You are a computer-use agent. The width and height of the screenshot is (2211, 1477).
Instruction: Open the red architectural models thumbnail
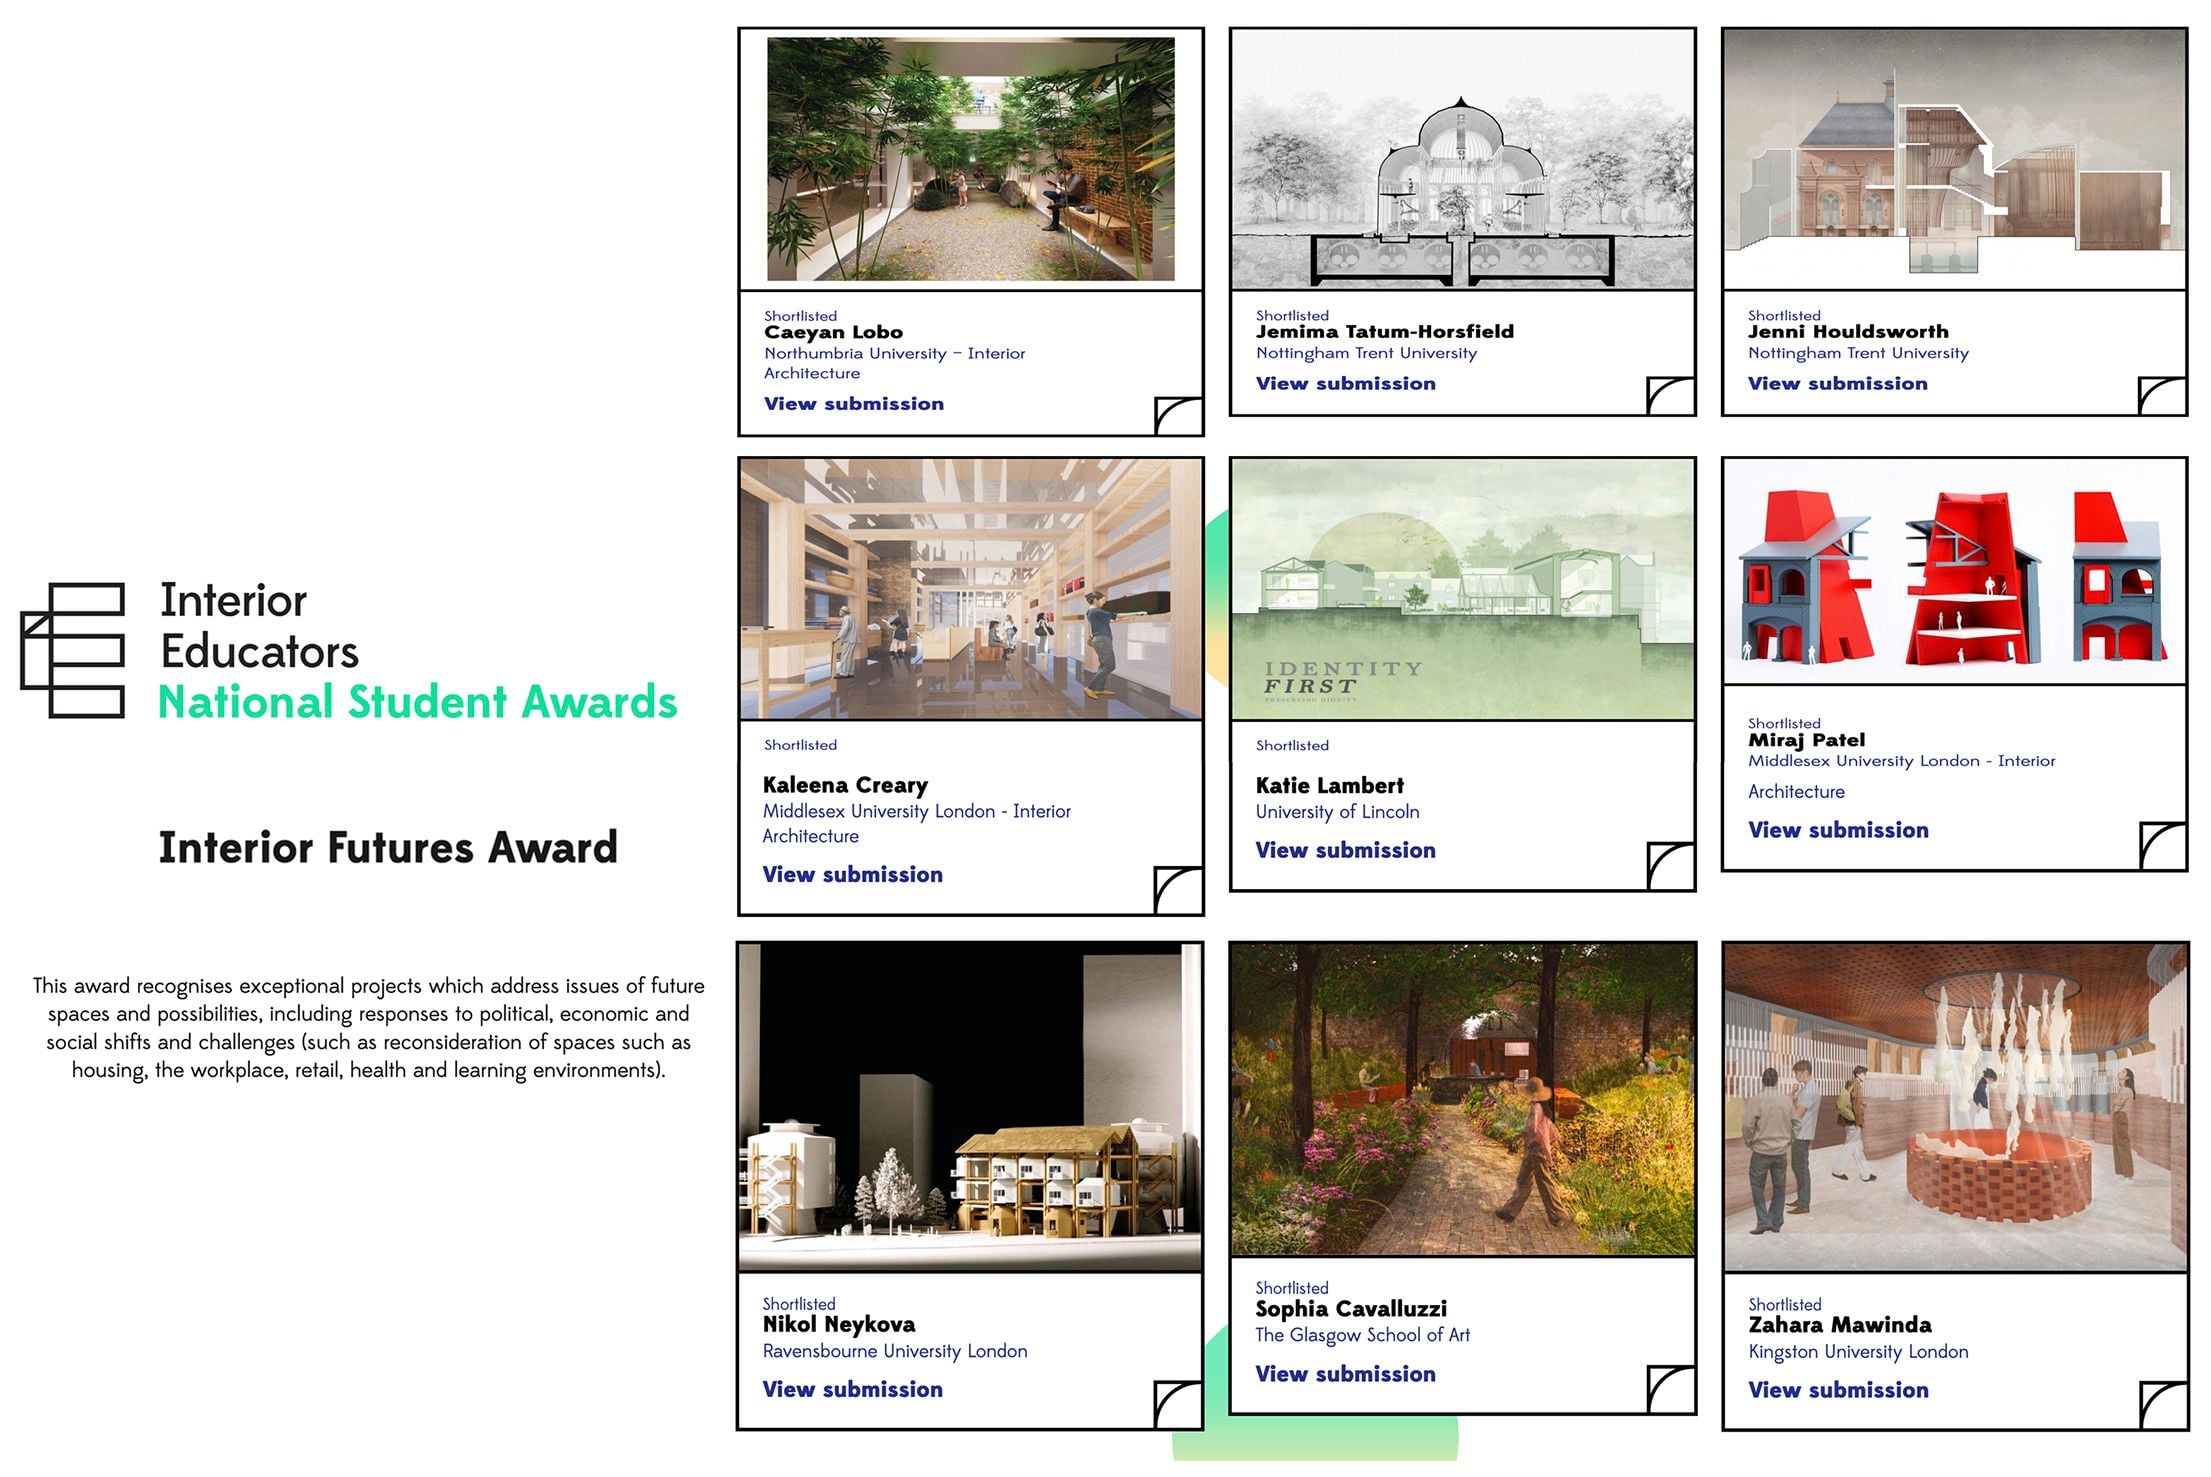1954,572
